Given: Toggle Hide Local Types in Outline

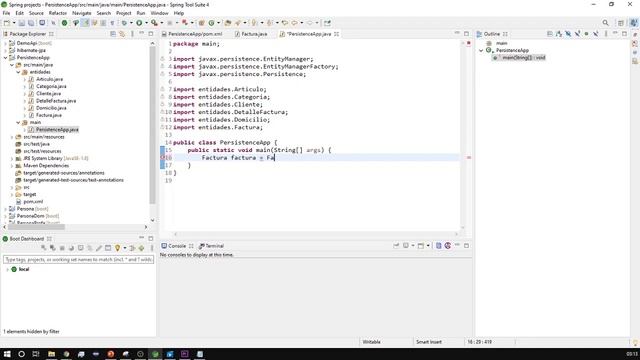Looking at the screenshot, I should [596, 34].
